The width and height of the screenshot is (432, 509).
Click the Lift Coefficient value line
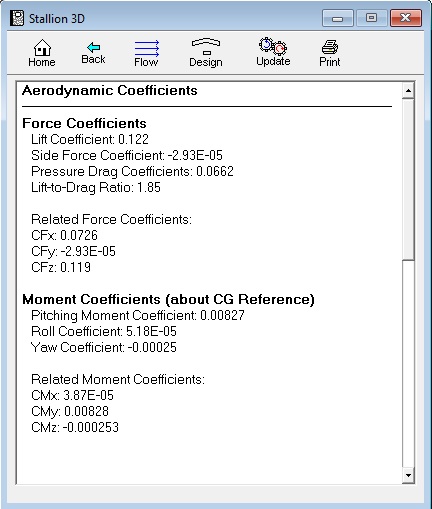coord(90,139)
